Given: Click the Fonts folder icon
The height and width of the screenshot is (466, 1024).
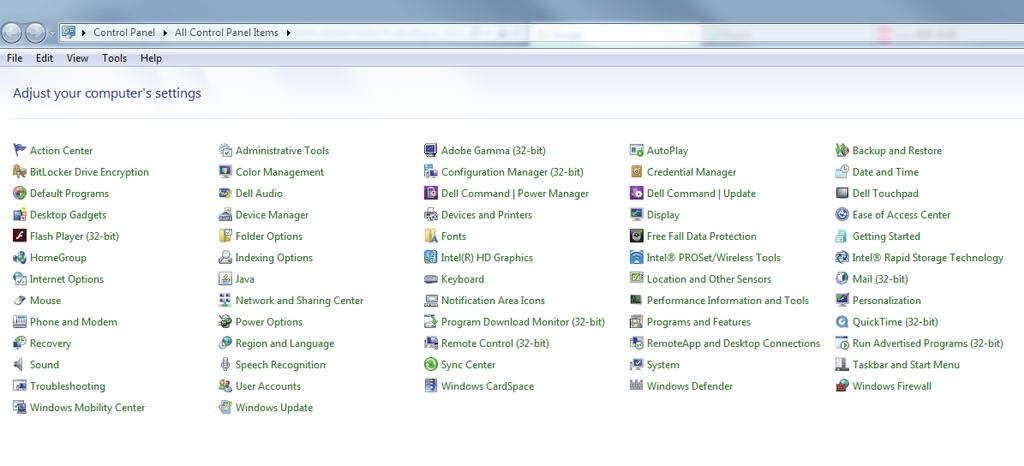Looking at the screenshot, I should [430, 236].
